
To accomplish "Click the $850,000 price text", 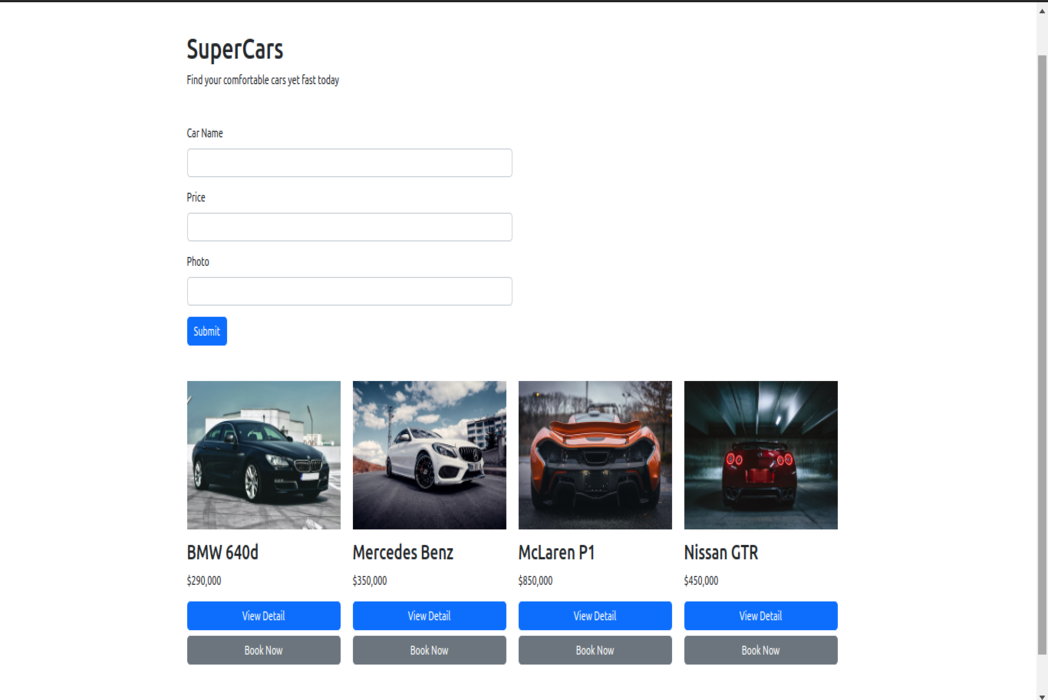I will pos(535,580).
